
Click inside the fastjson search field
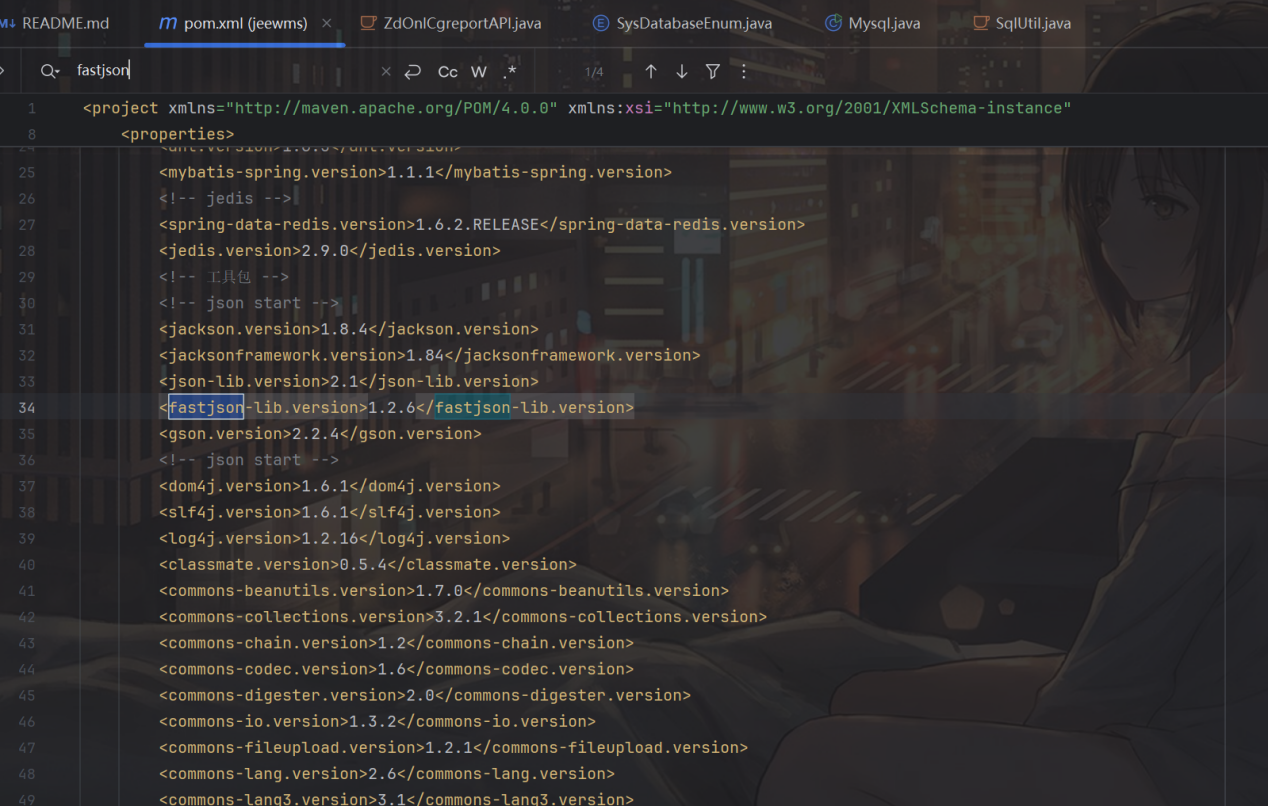(220, 71)
